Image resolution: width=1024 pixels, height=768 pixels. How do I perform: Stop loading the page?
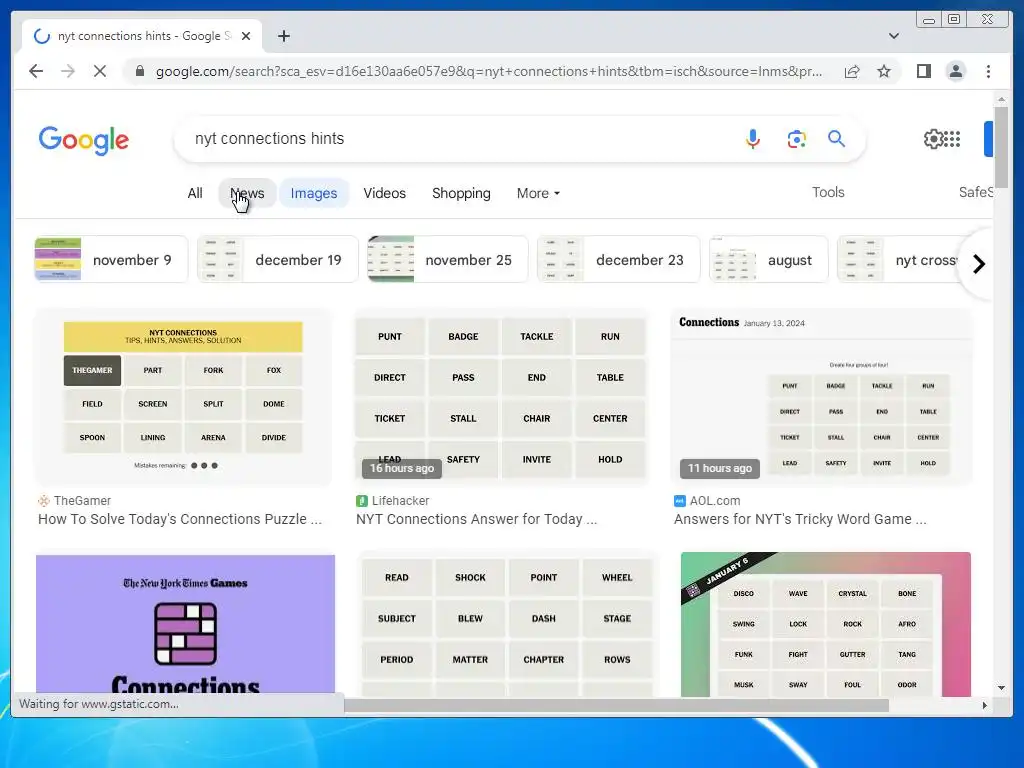100,71
